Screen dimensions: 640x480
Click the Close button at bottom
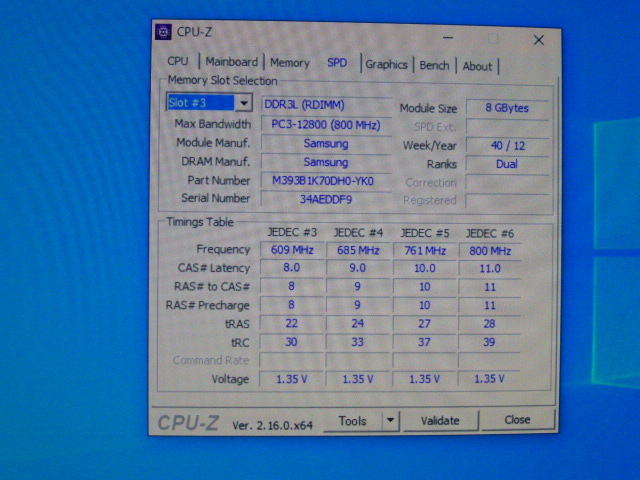(517, 420)
